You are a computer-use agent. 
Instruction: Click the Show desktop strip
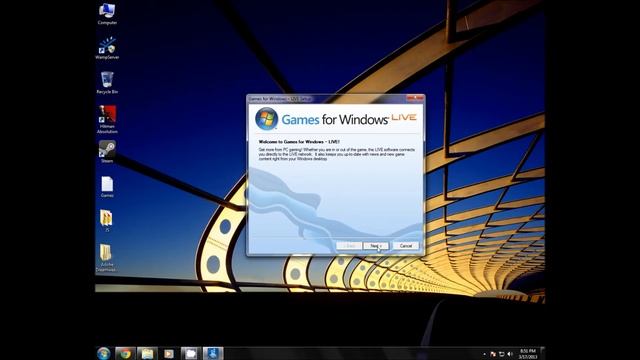pyautogui.click(x=542, y=353)
